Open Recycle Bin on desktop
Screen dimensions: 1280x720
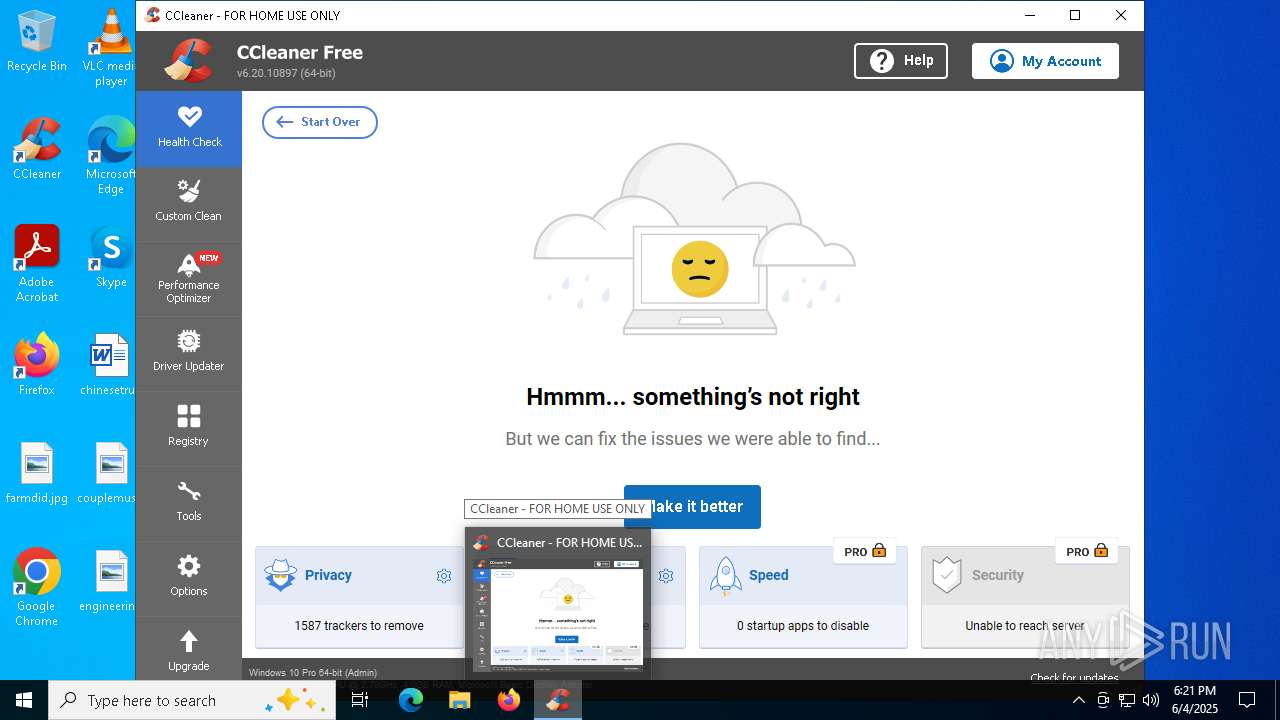[x=37, y=41]
